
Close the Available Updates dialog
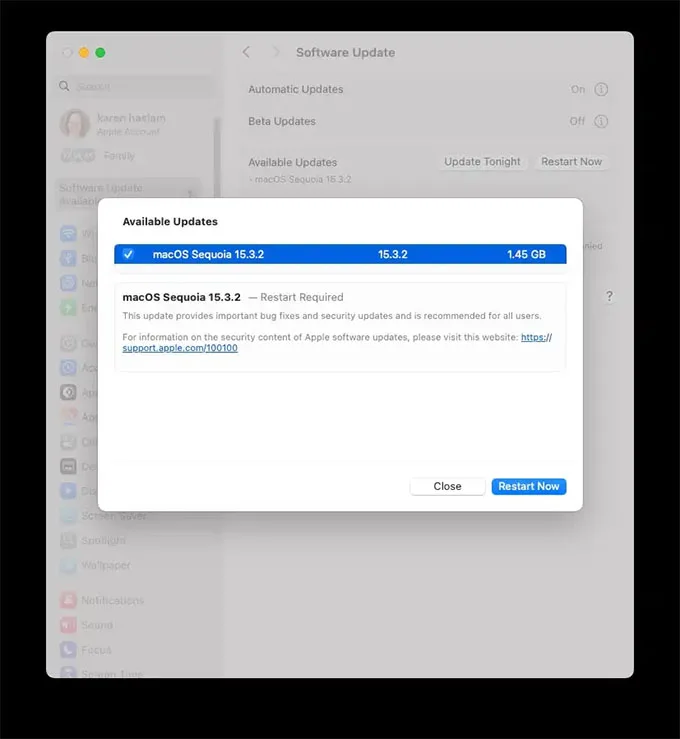pos(447,486)
